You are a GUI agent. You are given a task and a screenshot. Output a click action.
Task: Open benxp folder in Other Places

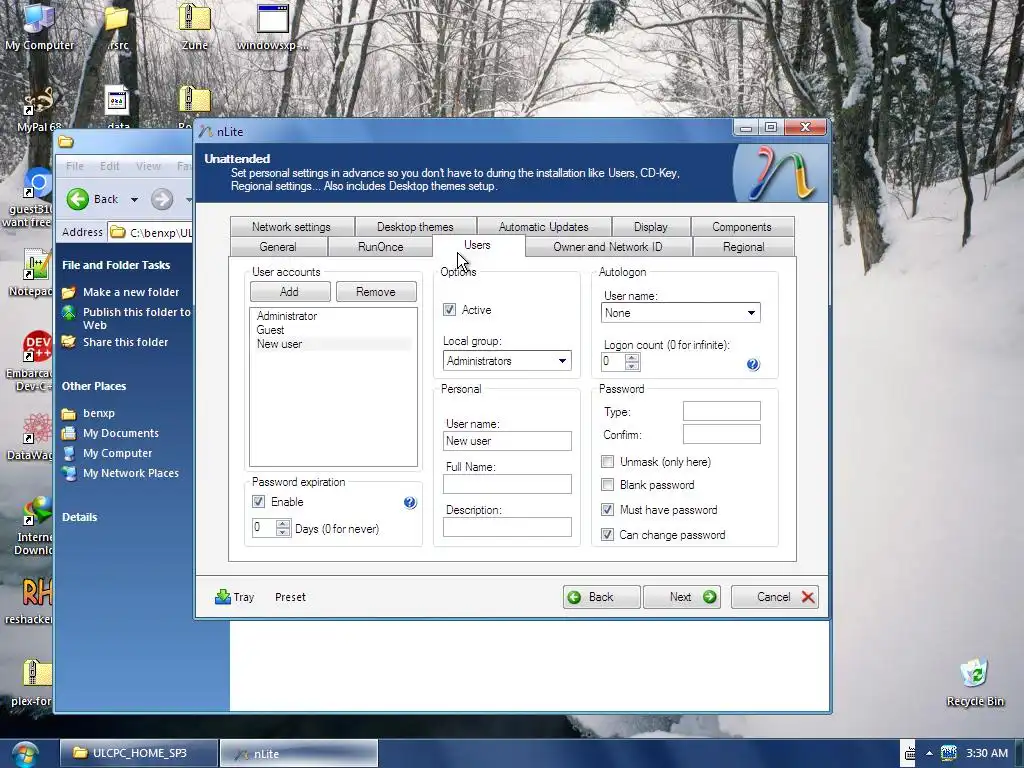click(98, 413)
